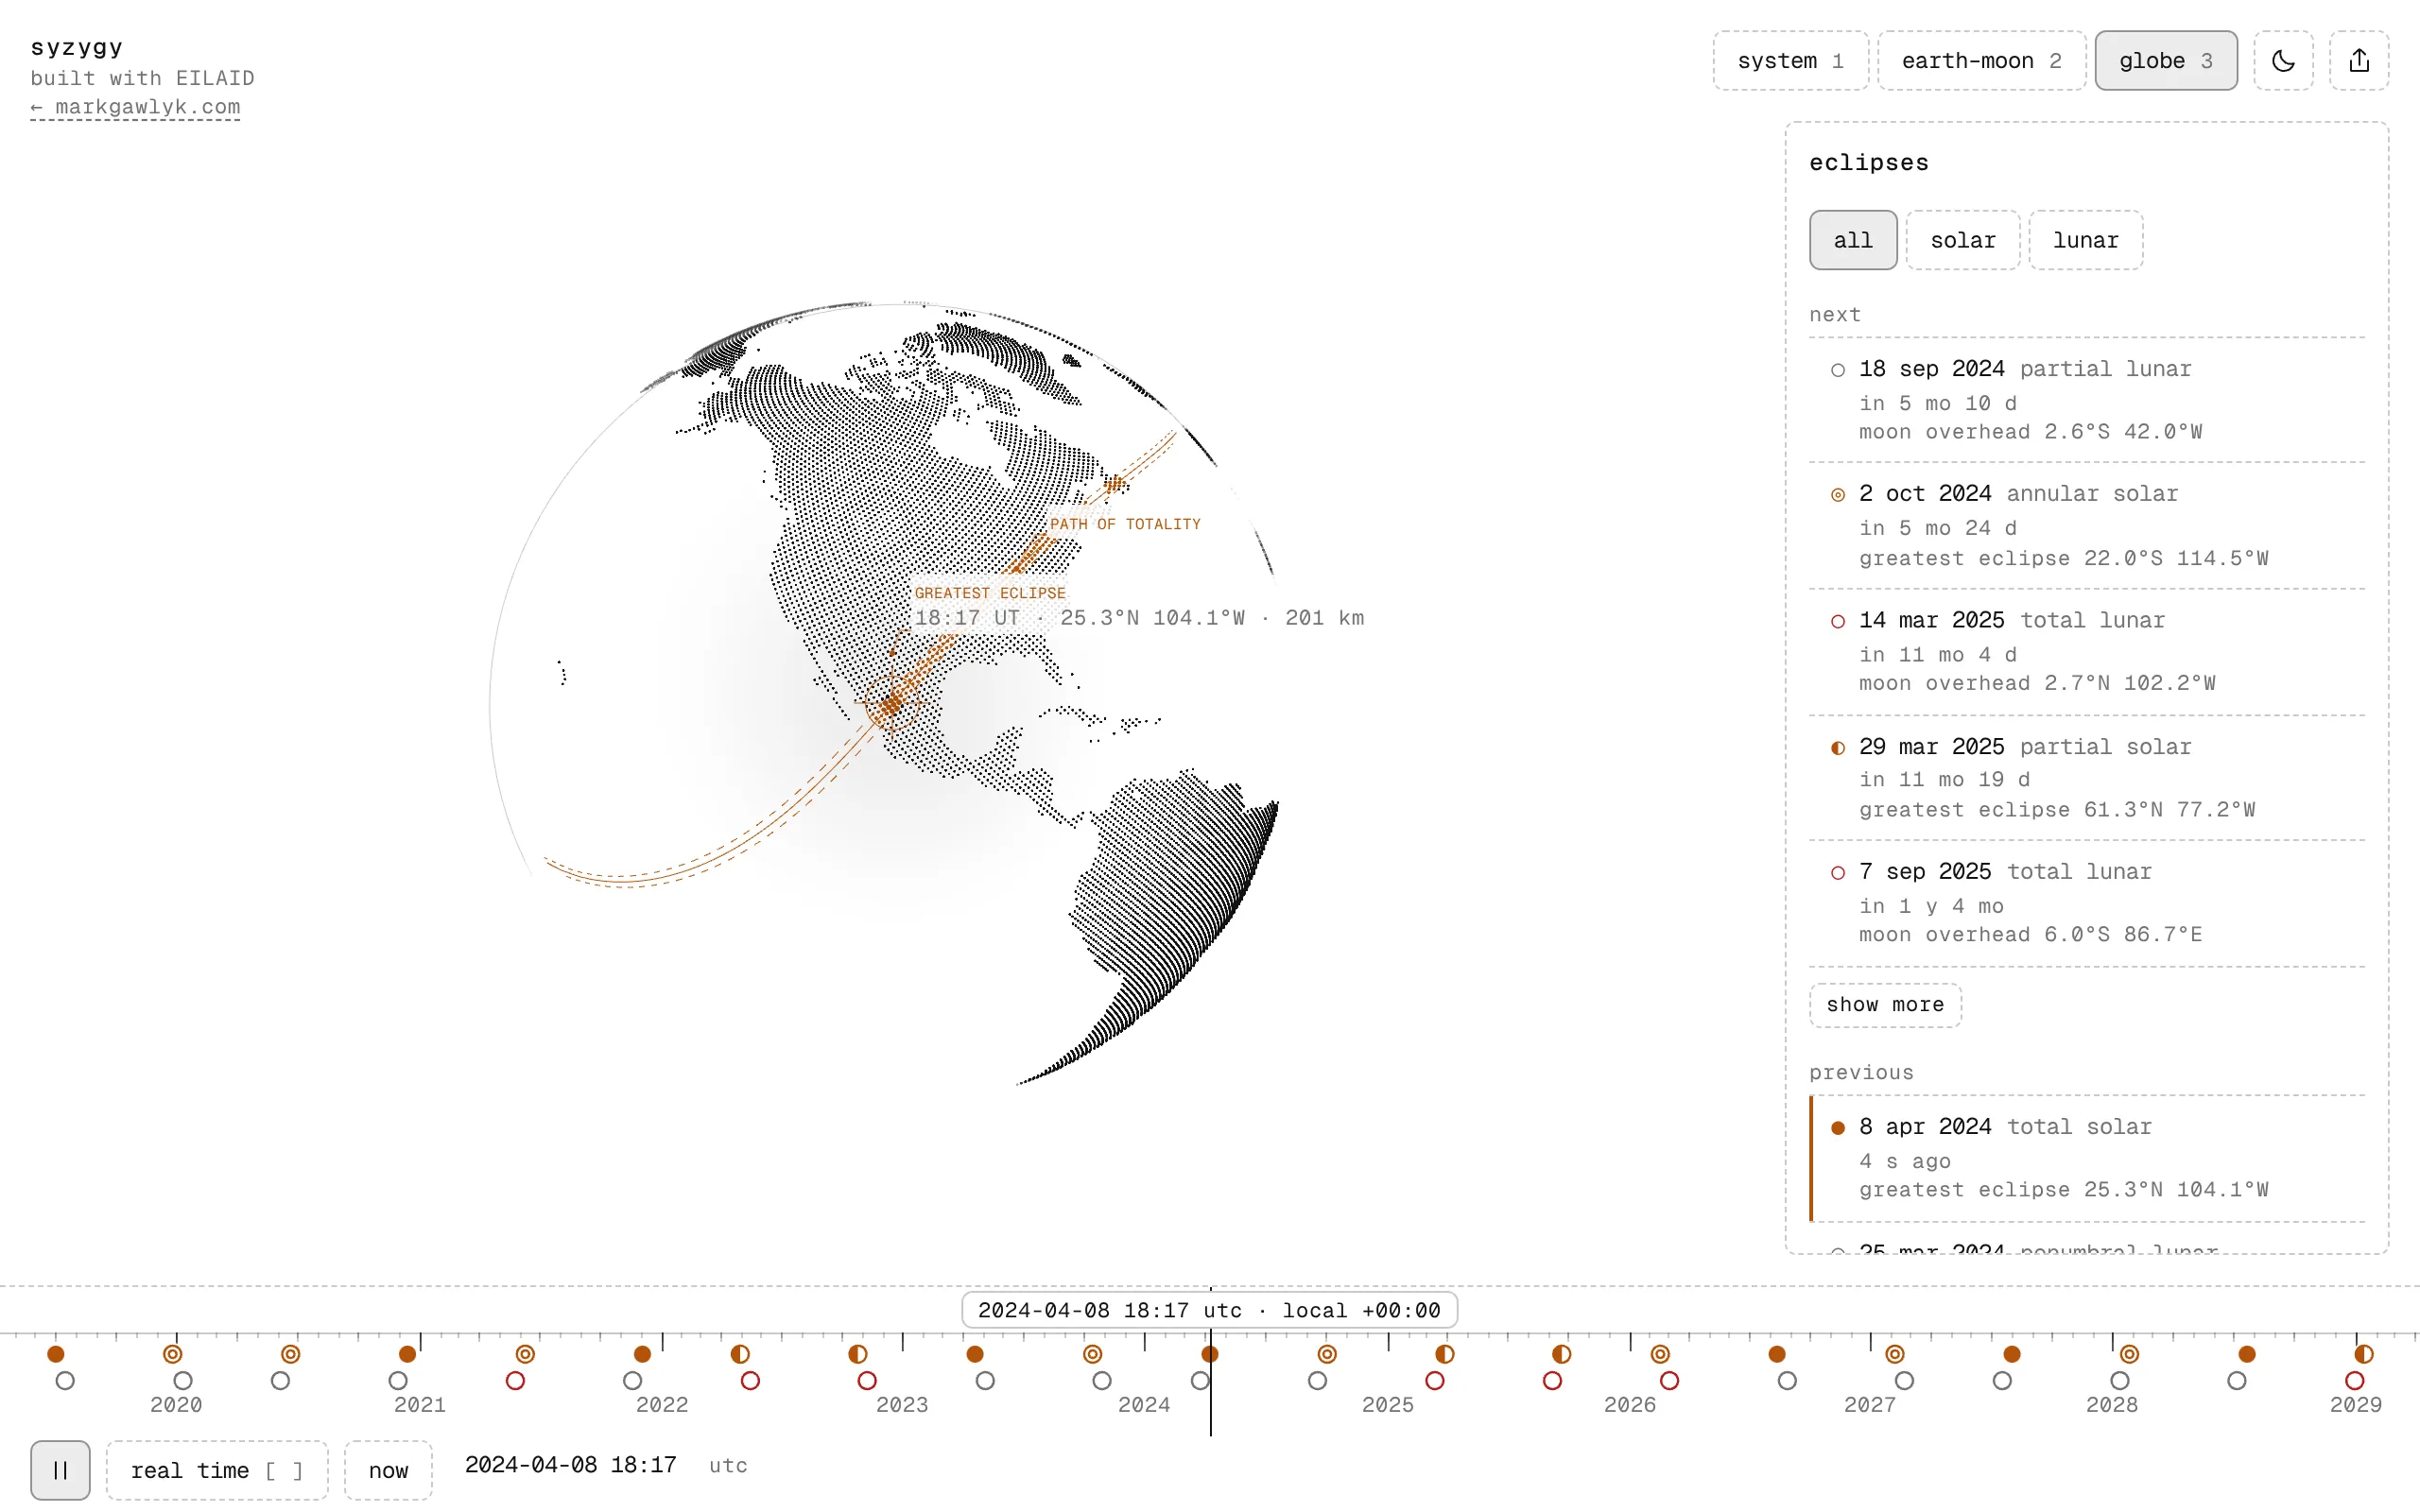Viewport: 2420px width, 1512px height.
Task: Click the 8 apr 2024 total solar text
Action: point(2005,1127)
